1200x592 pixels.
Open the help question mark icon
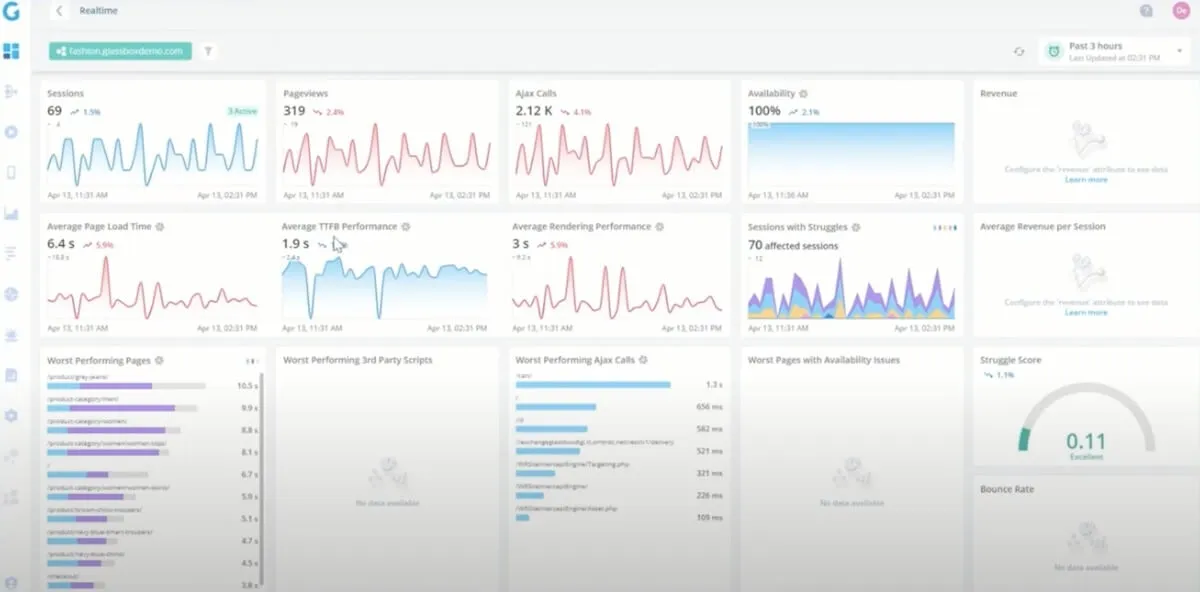coord(1146,11)
